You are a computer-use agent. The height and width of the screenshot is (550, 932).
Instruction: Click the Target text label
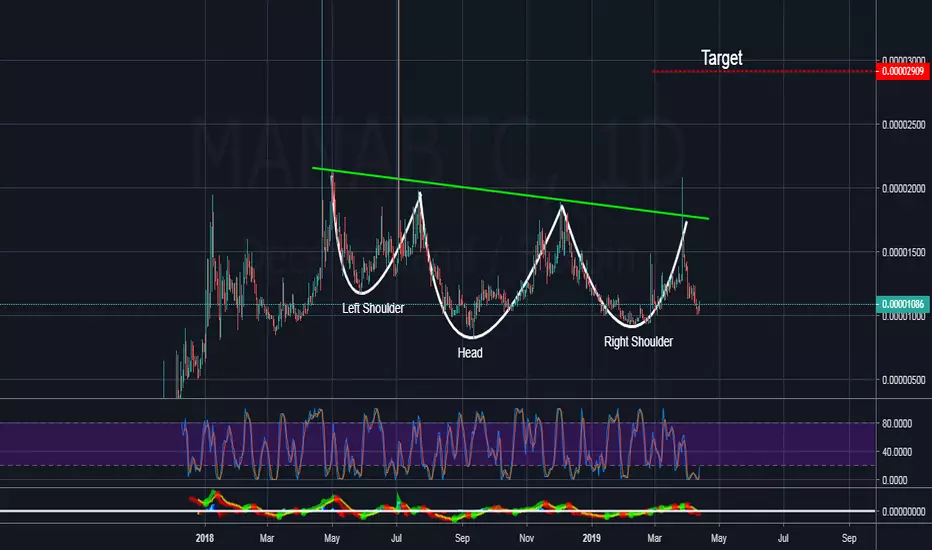click(722, 58)
